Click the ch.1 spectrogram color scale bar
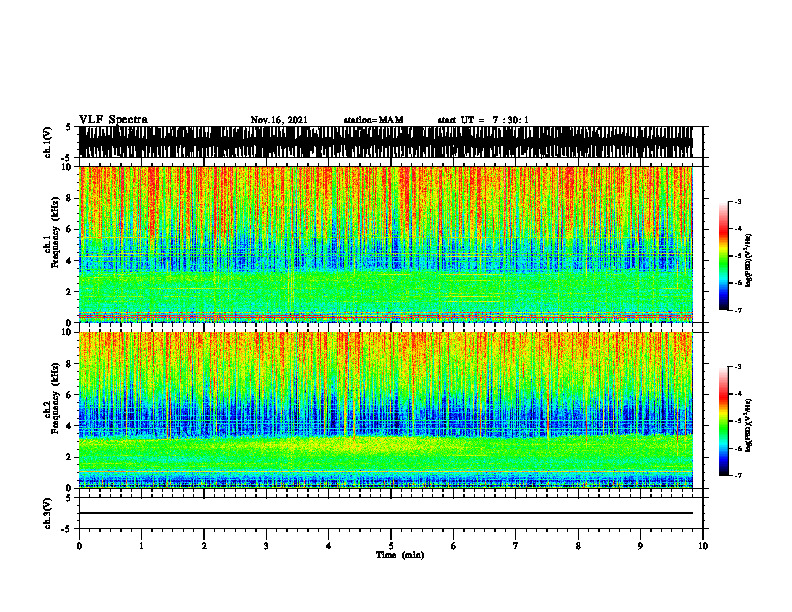This screenshot has width=792, height=612. point(723,256)
